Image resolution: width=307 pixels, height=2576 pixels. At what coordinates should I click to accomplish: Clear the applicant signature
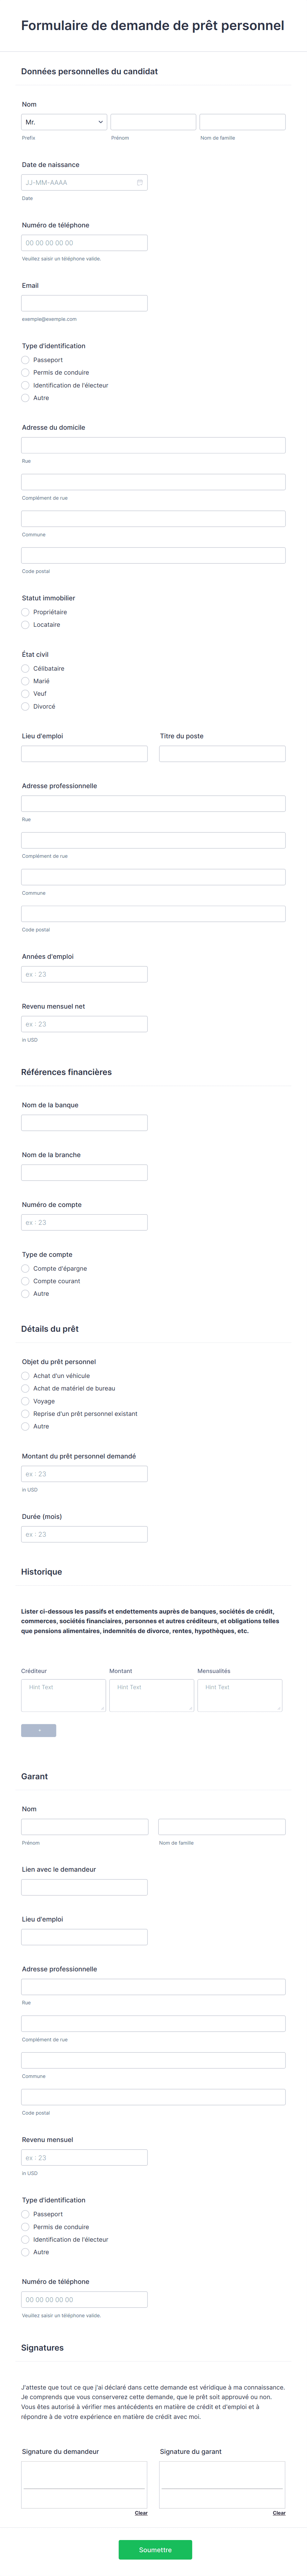point(141,2512)
